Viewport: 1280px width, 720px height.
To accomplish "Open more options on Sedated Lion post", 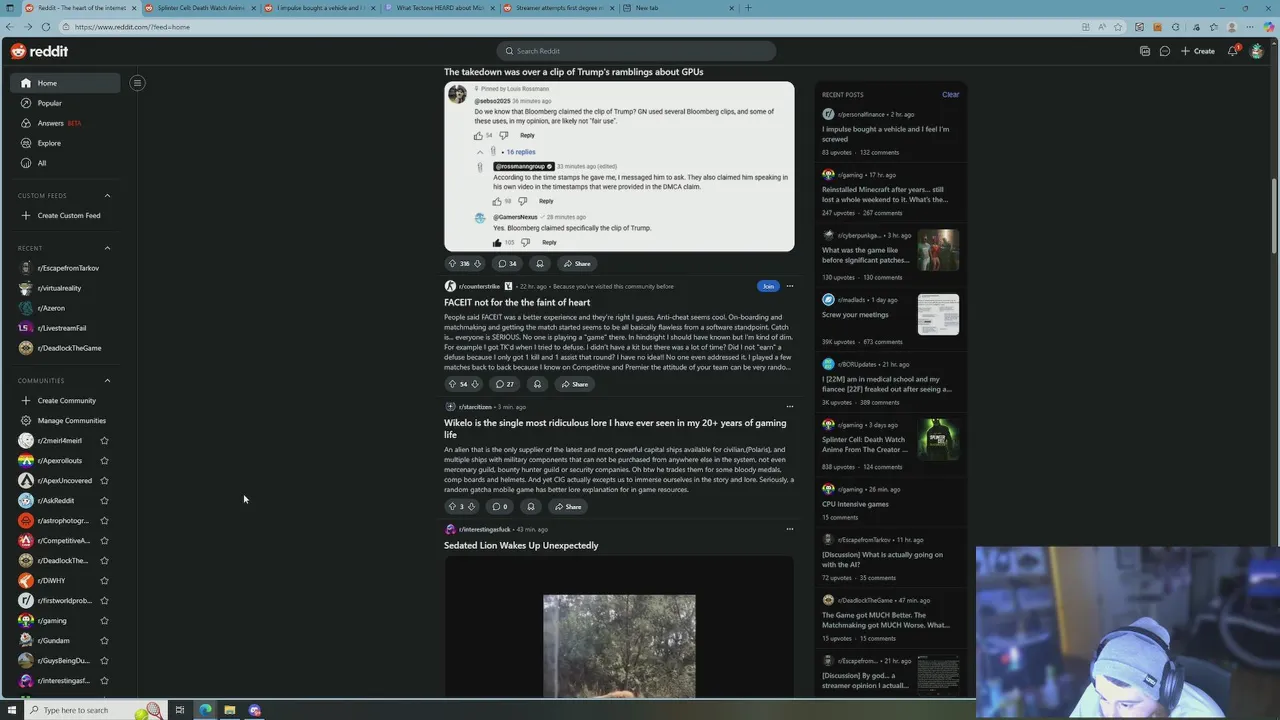I will point(789,529).
